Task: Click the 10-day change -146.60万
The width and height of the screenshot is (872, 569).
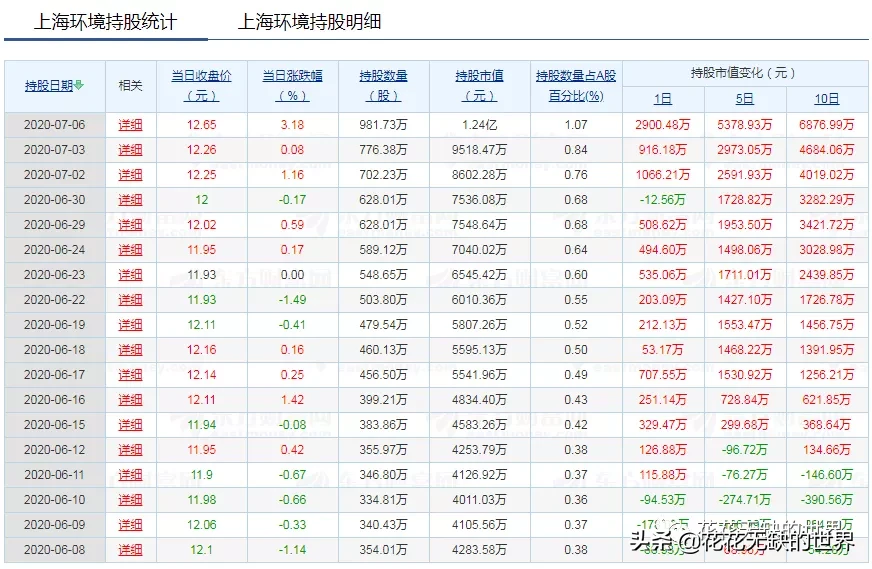Action: coord(827,475)
